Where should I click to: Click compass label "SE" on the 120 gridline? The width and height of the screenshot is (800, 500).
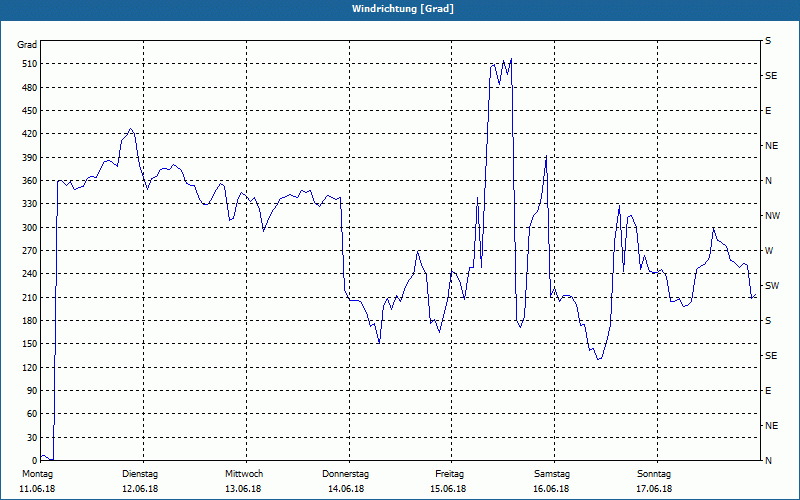(771, 356)
